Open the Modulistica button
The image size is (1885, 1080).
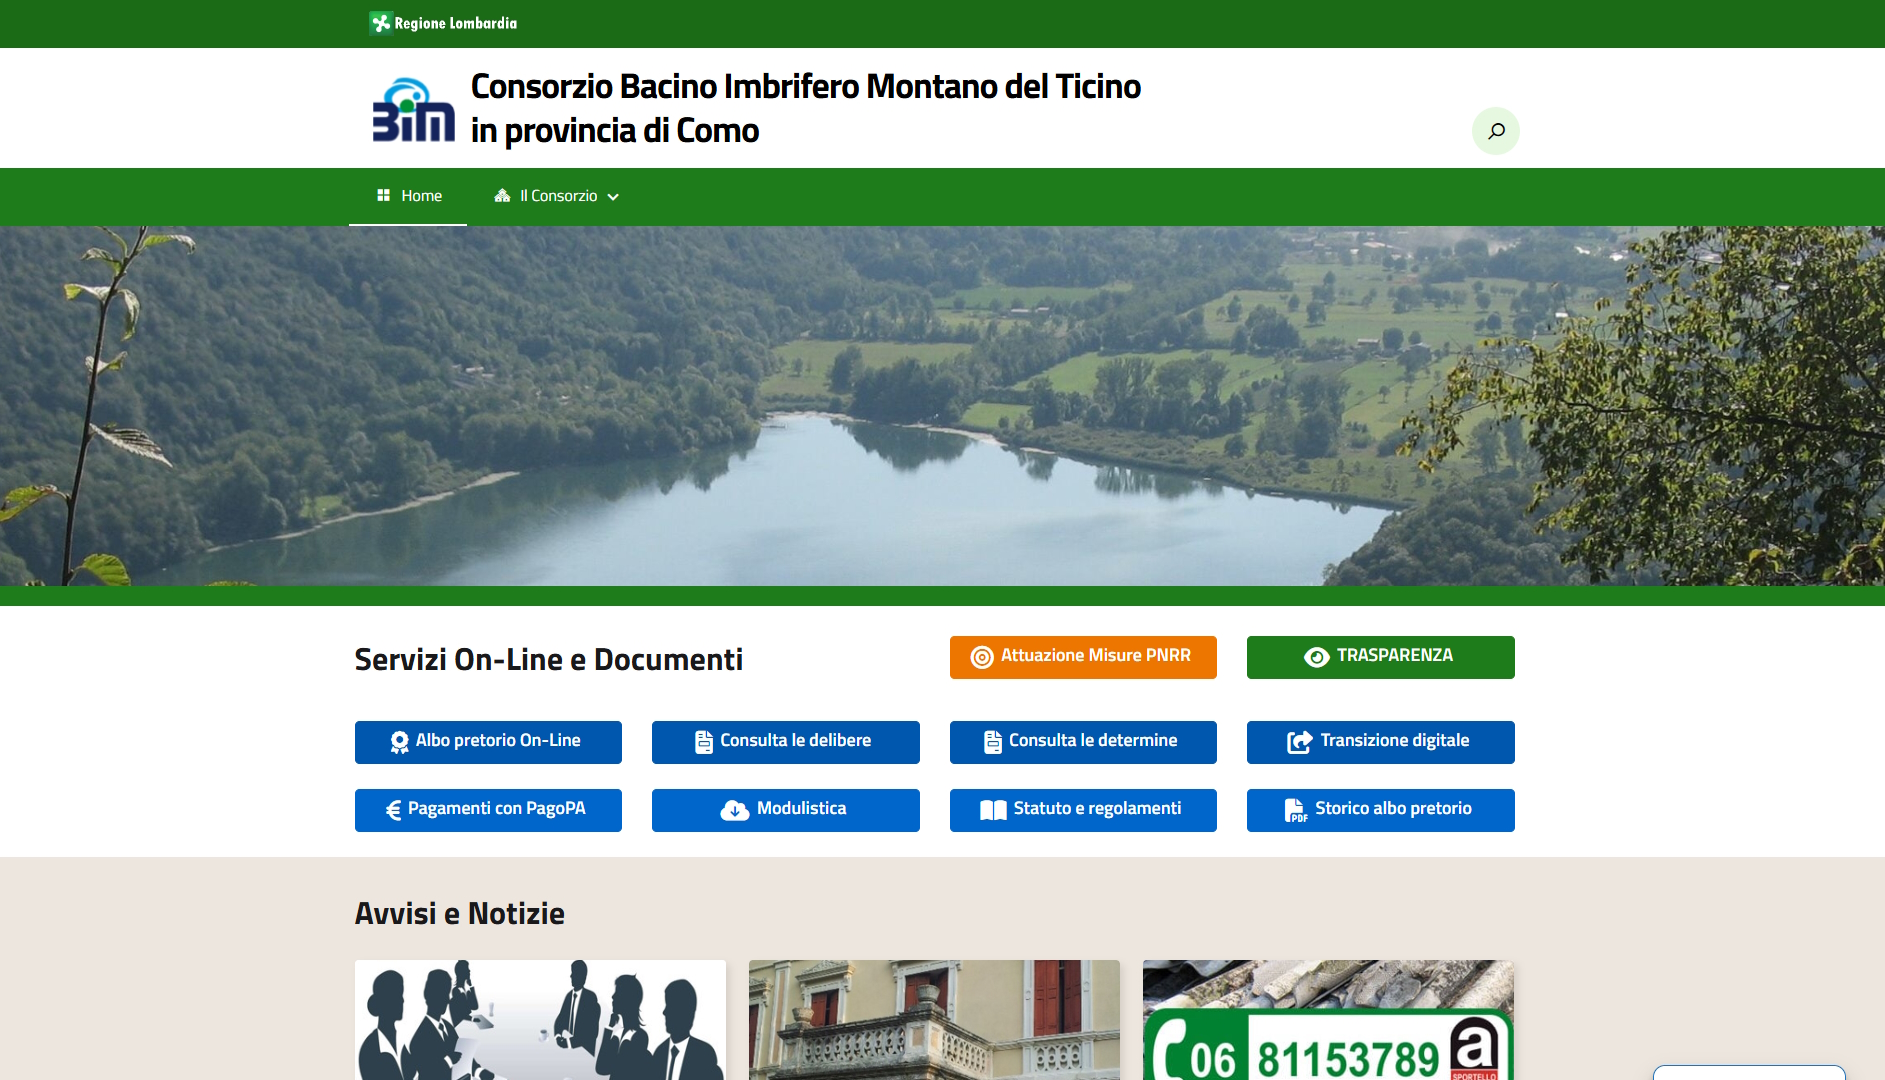click(x=786, y=810)
